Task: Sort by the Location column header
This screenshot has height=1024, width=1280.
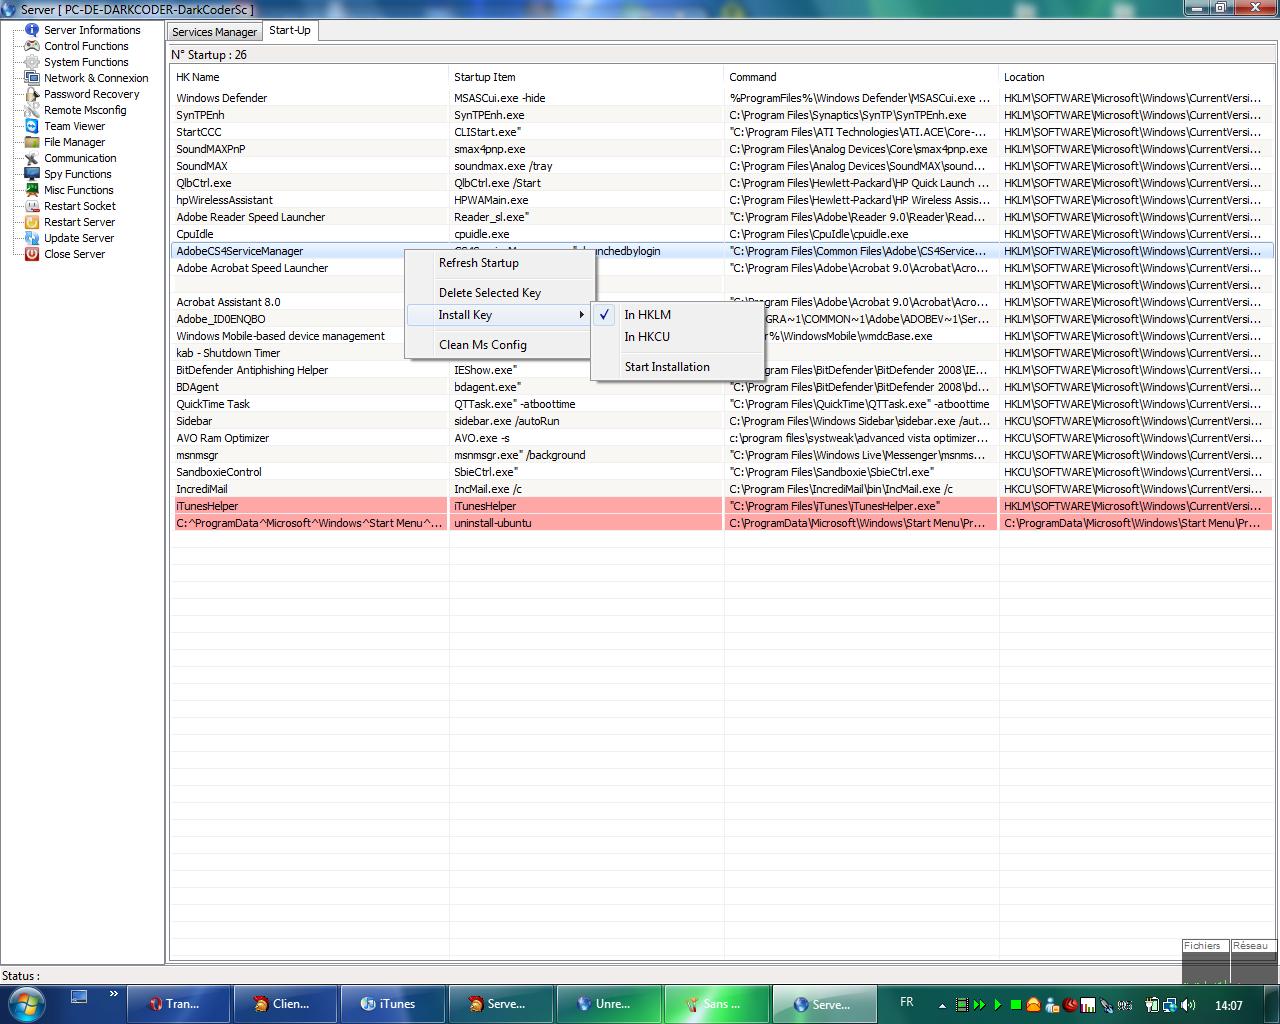Action: (1136, 77)
